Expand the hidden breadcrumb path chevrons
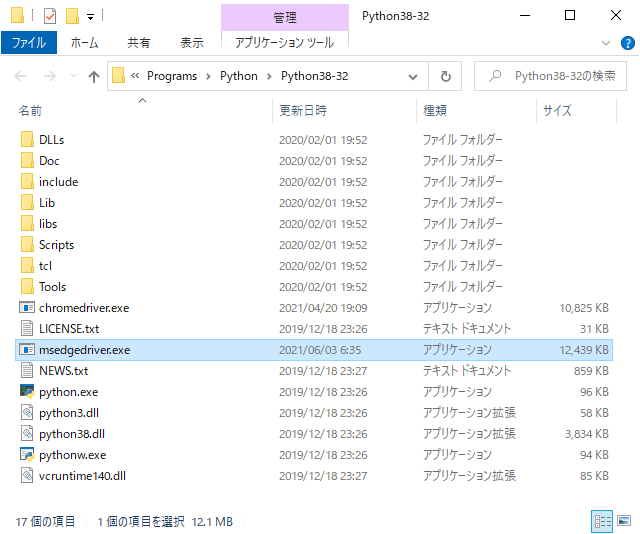Viewport: 640px width, 534px height. (135, 76)
